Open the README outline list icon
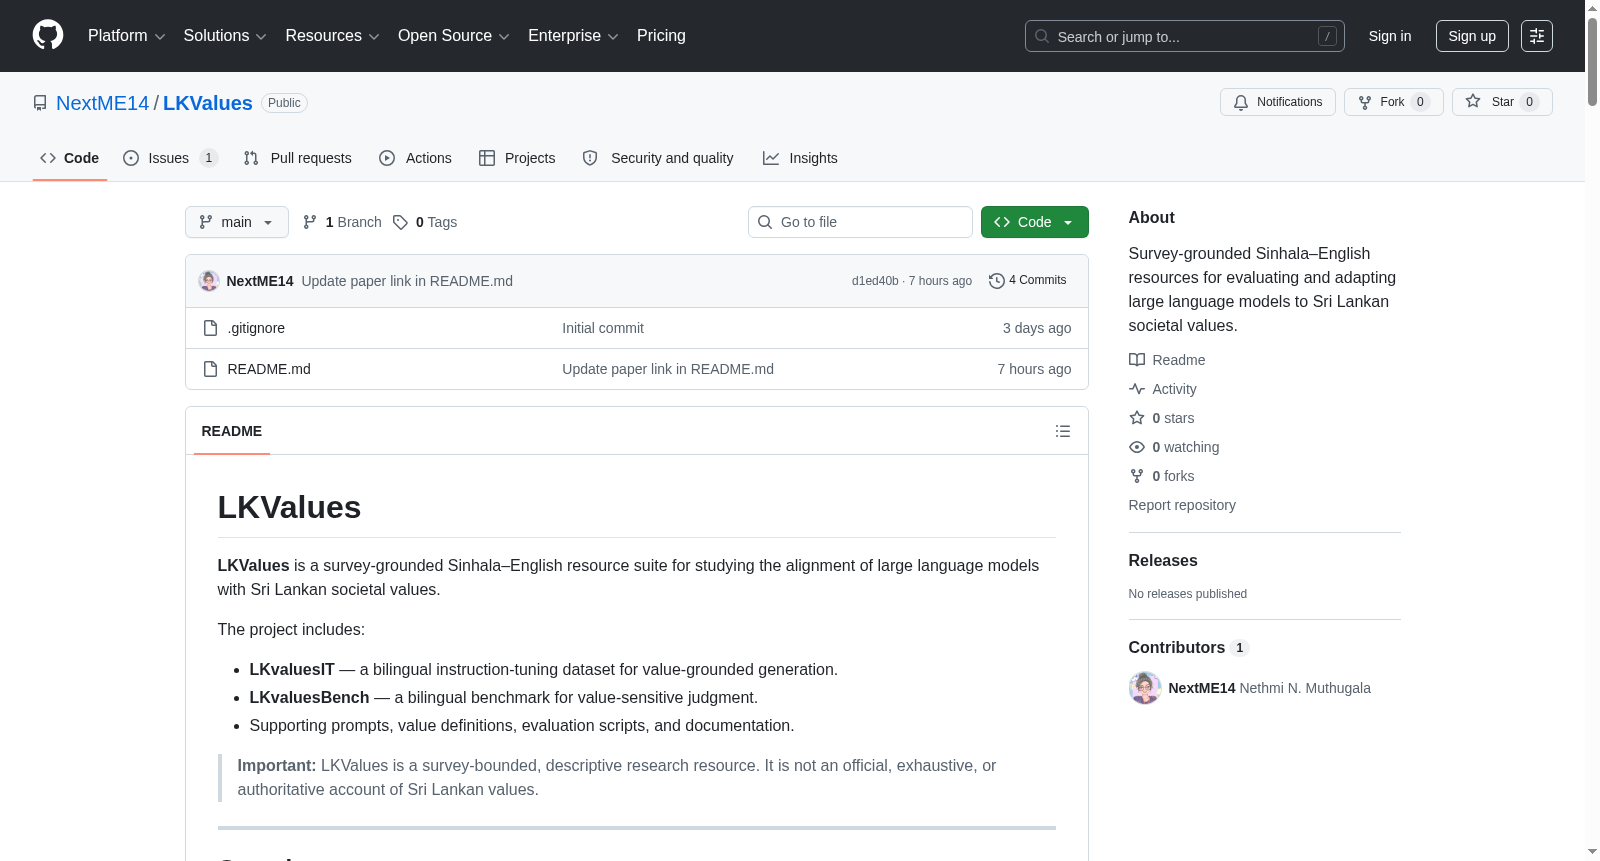 click(1063, 431)
